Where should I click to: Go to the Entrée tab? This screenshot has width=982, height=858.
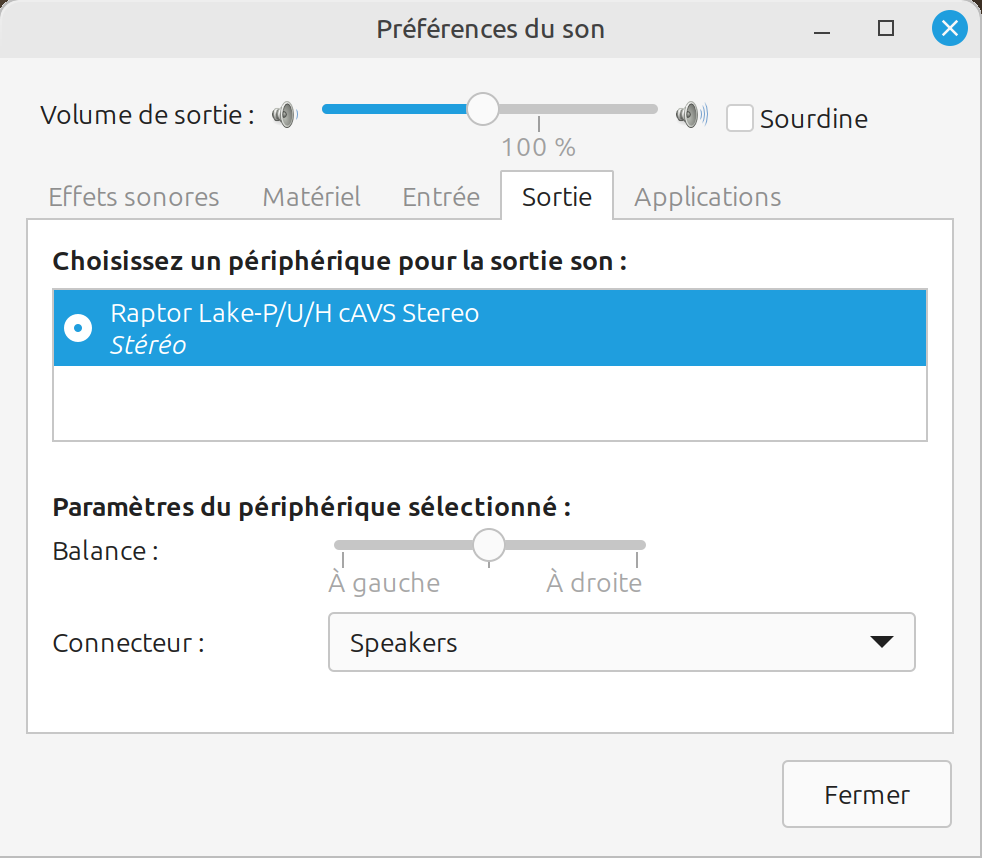tap(441, 197)
